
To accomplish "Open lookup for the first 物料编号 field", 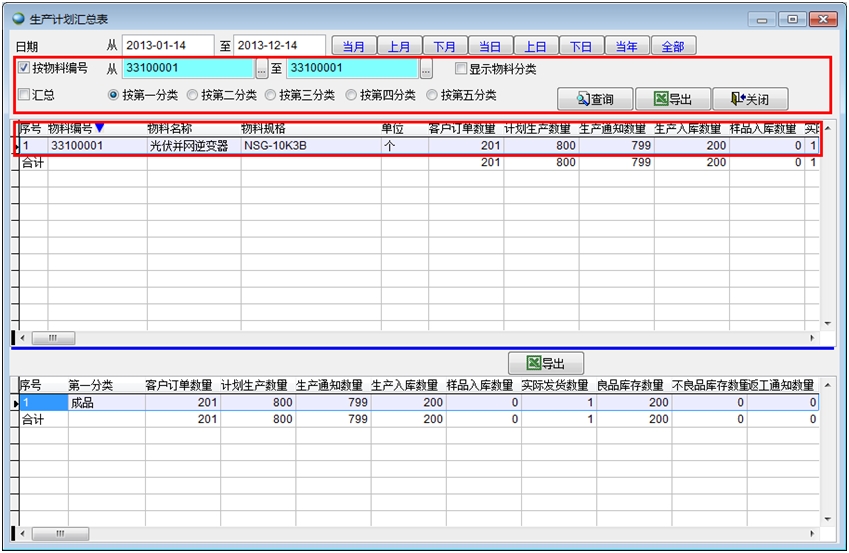I will pyautogui.click(x=262, y=69).
